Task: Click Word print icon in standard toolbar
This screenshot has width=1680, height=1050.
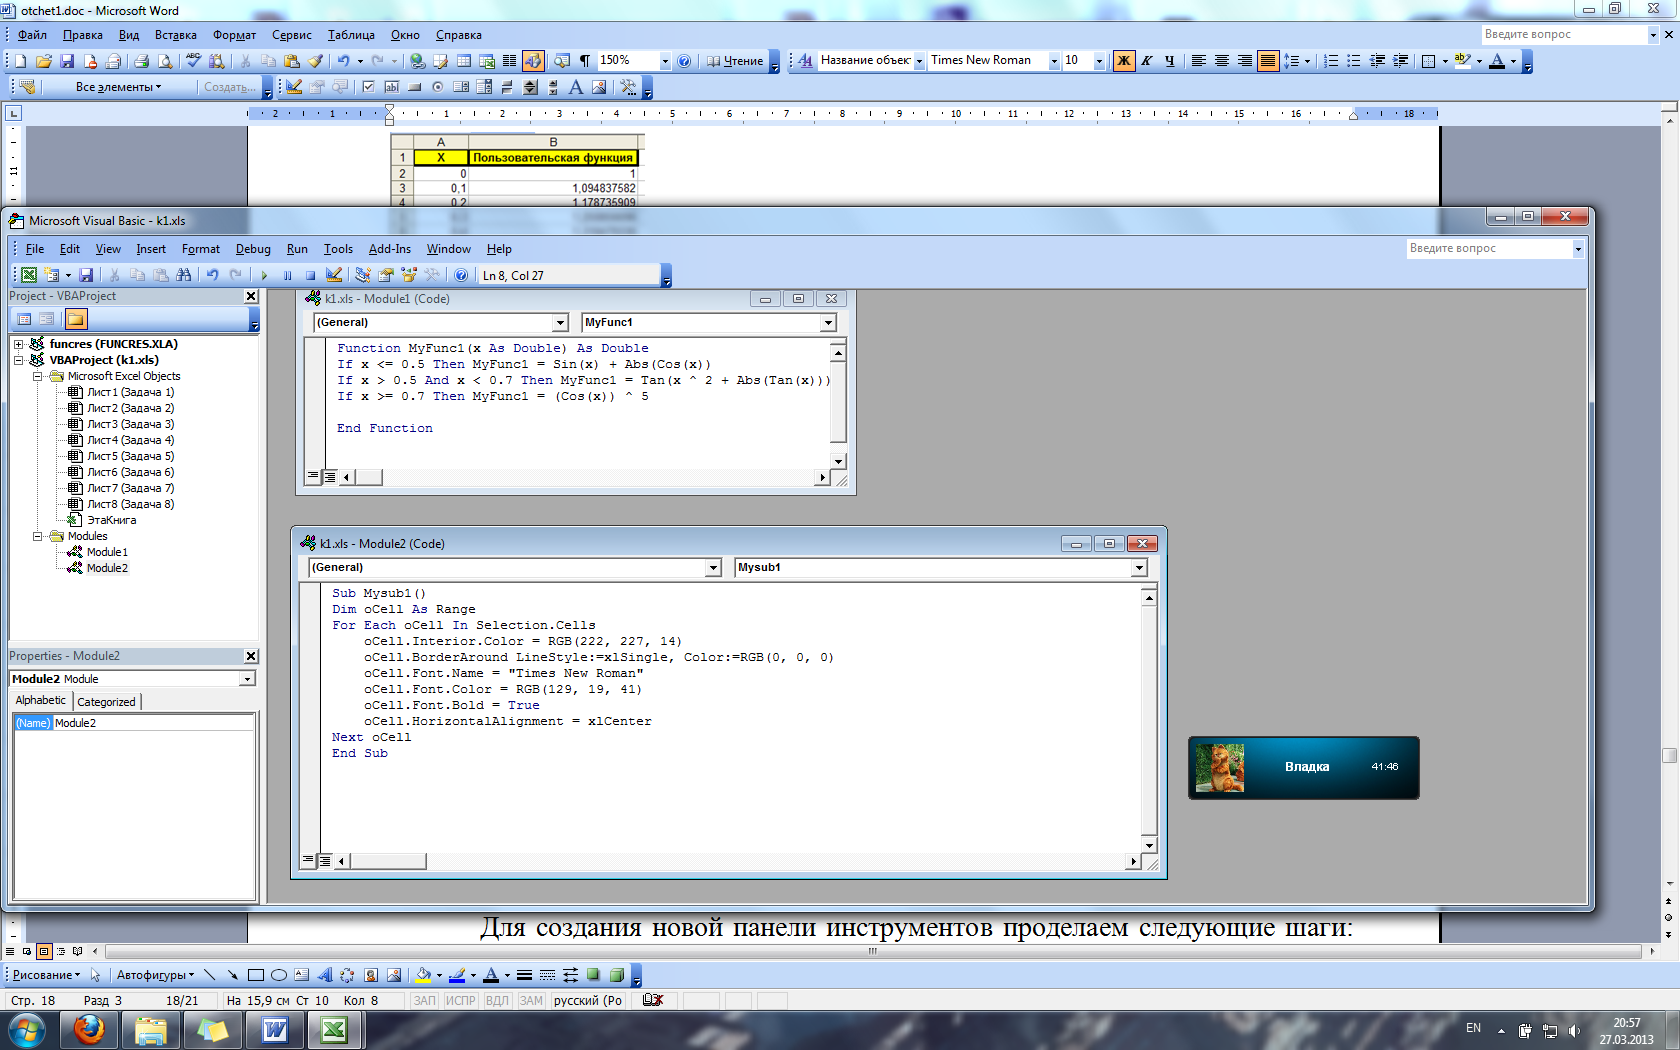Action: tap(141, 61)
